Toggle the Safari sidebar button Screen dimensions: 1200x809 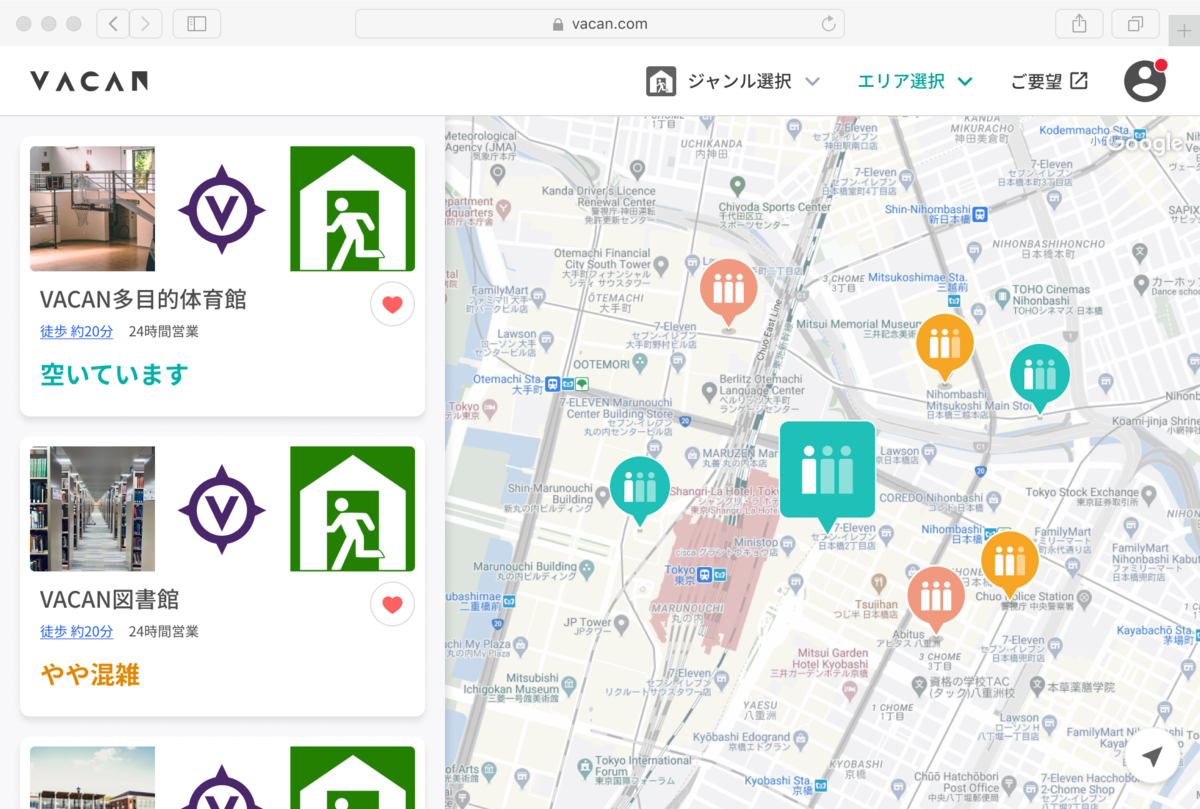click(x=196, y=24)
